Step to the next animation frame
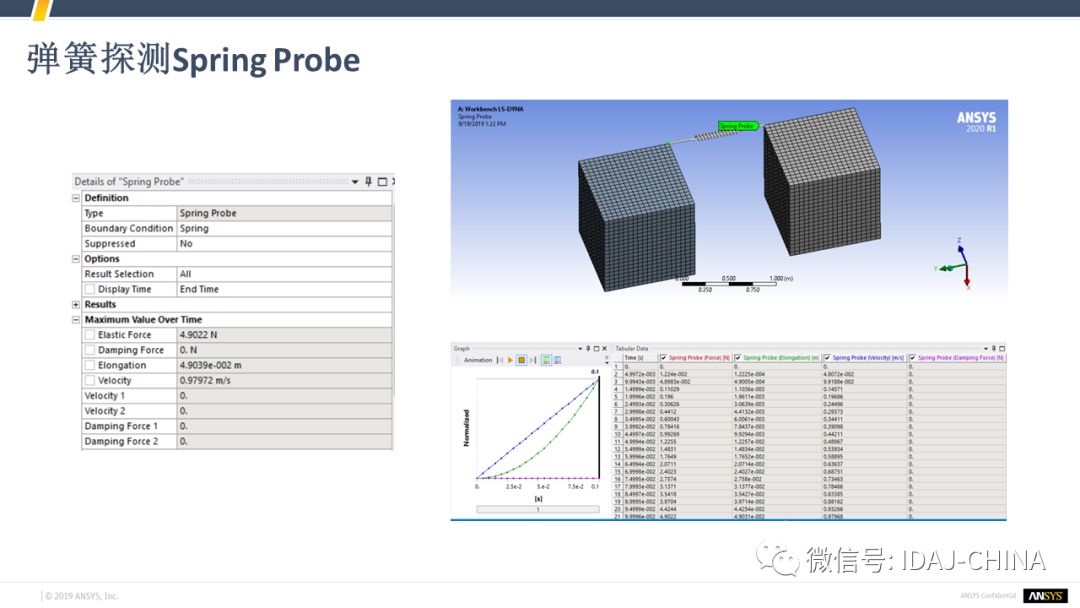Screen dimensions: 1080x608 [x=532, y=360]
